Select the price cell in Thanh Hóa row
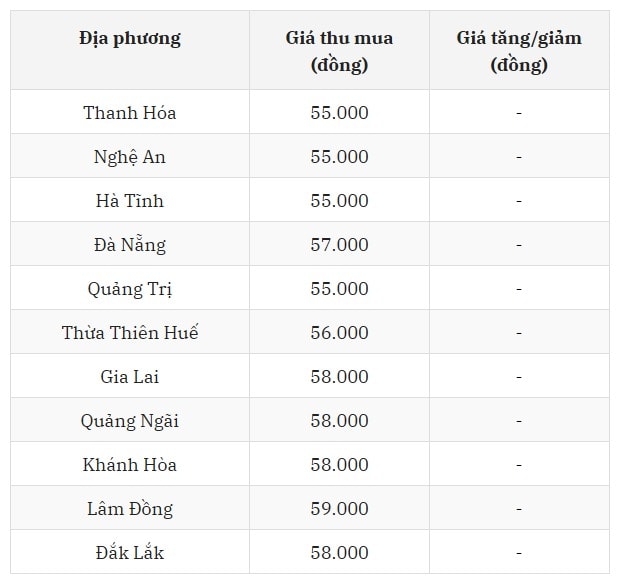Viewport: 624px width, 584px height. [x=339, y=113]
